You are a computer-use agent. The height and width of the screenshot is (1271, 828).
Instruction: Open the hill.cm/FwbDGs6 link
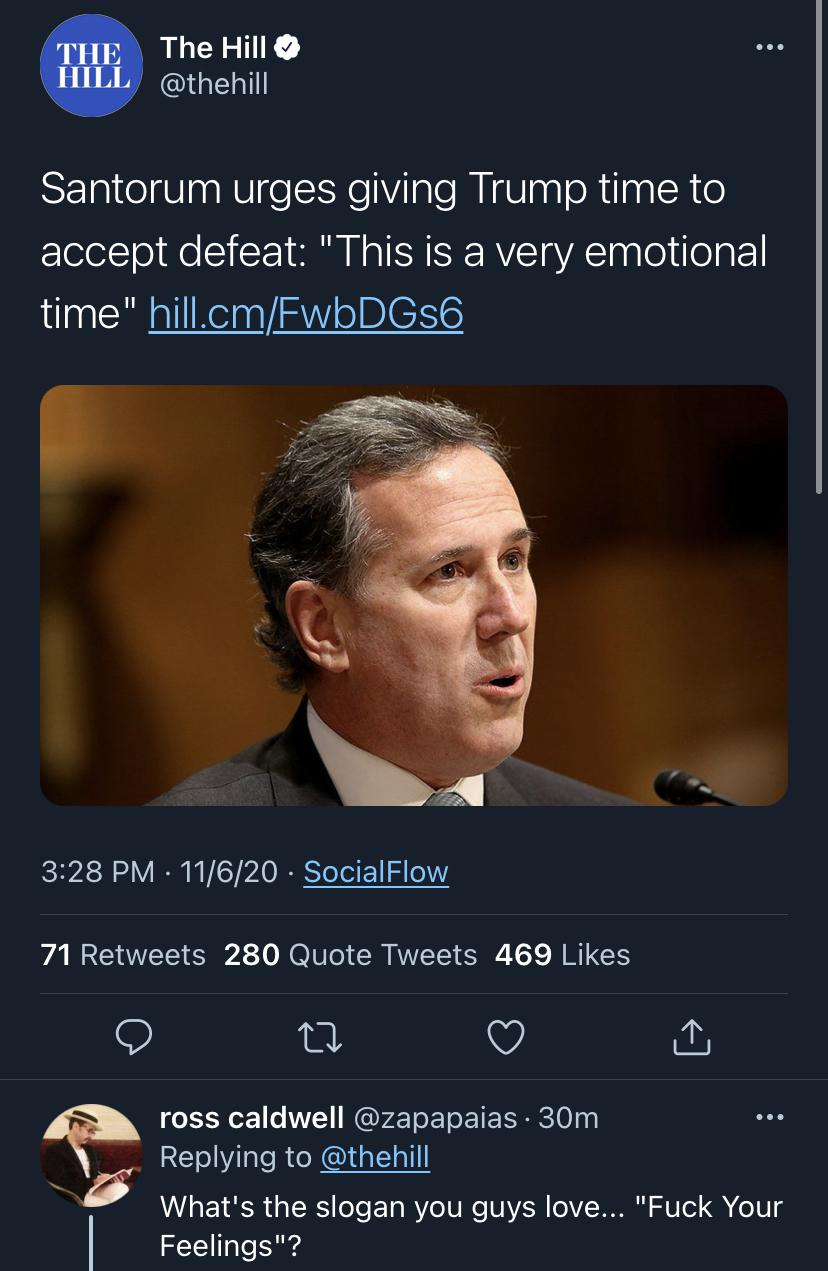[306, 313]
